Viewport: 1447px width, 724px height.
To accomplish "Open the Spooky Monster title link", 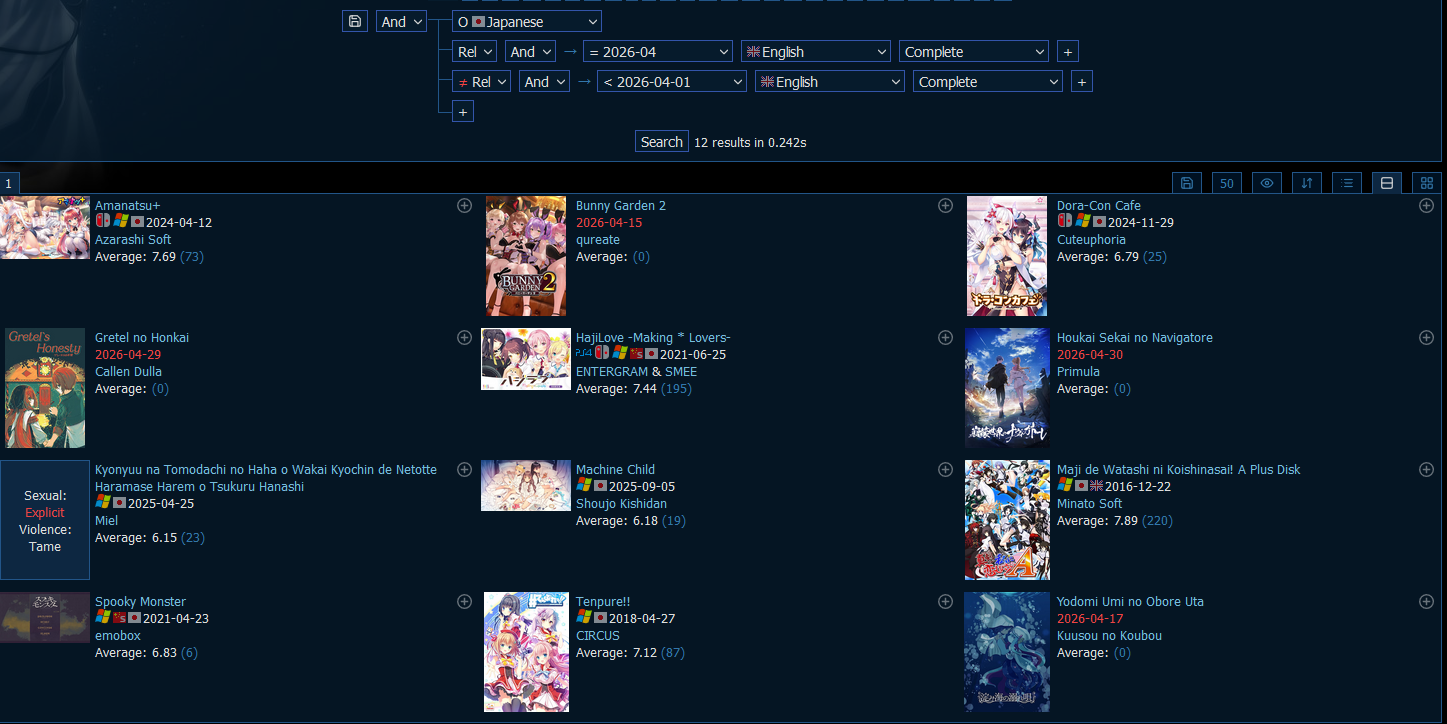I will click(140, 601).
